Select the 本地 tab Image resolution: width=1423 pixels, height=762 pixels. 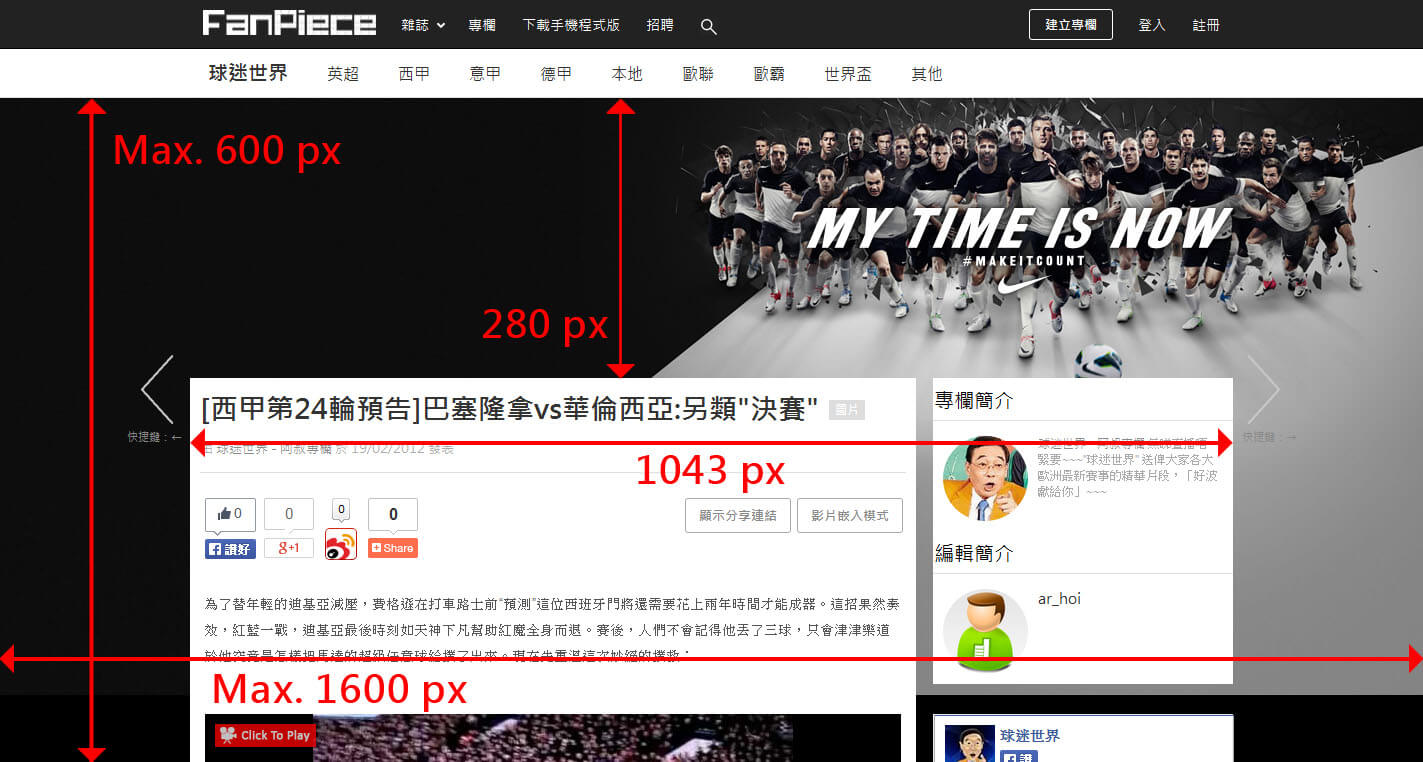627,74
